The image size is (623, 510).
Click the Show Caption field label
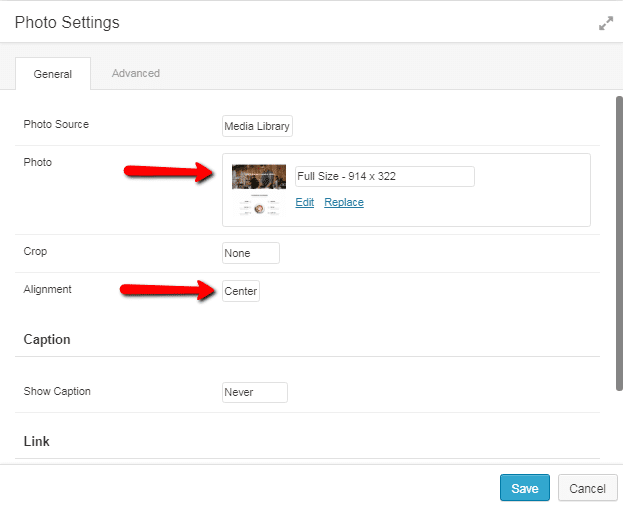pos(57,391)
